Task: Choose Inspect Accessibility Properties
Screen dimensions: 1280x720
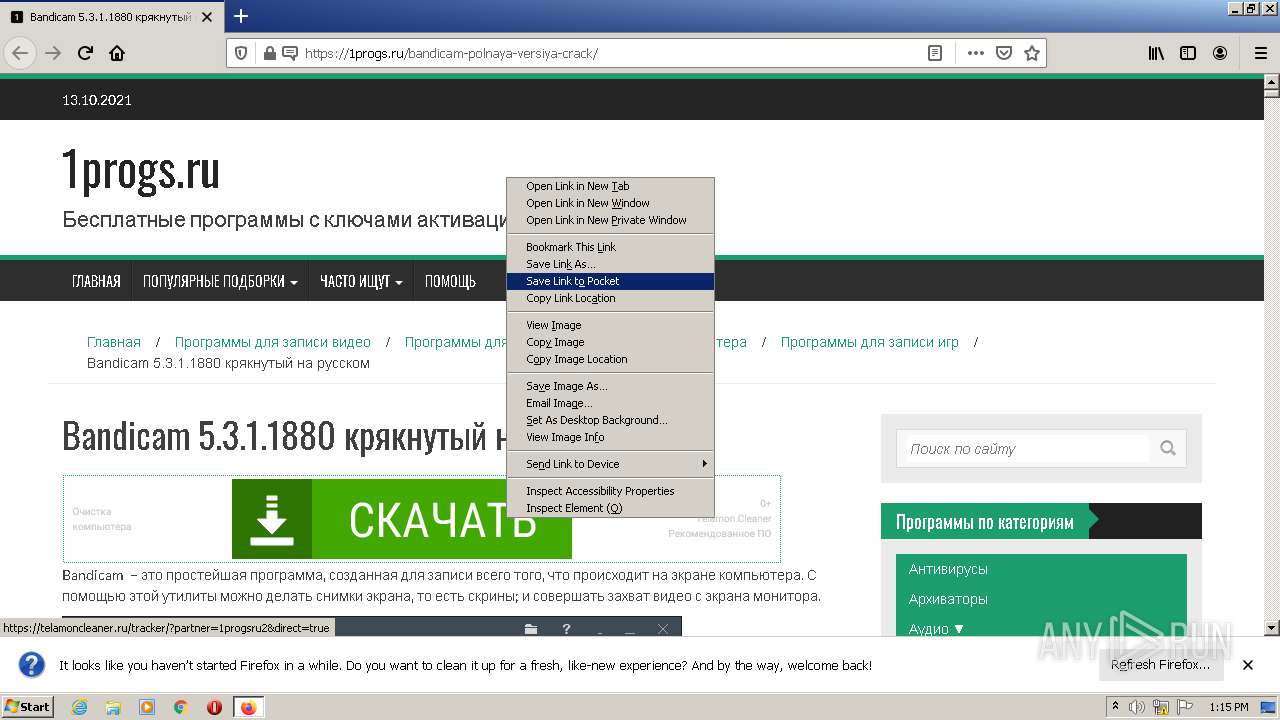Action: 610,491
